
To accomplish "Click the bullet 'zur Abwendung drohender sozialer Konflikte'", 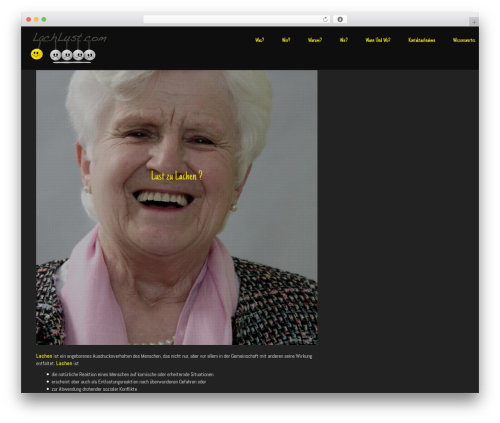I will click(x=94, y=389).
